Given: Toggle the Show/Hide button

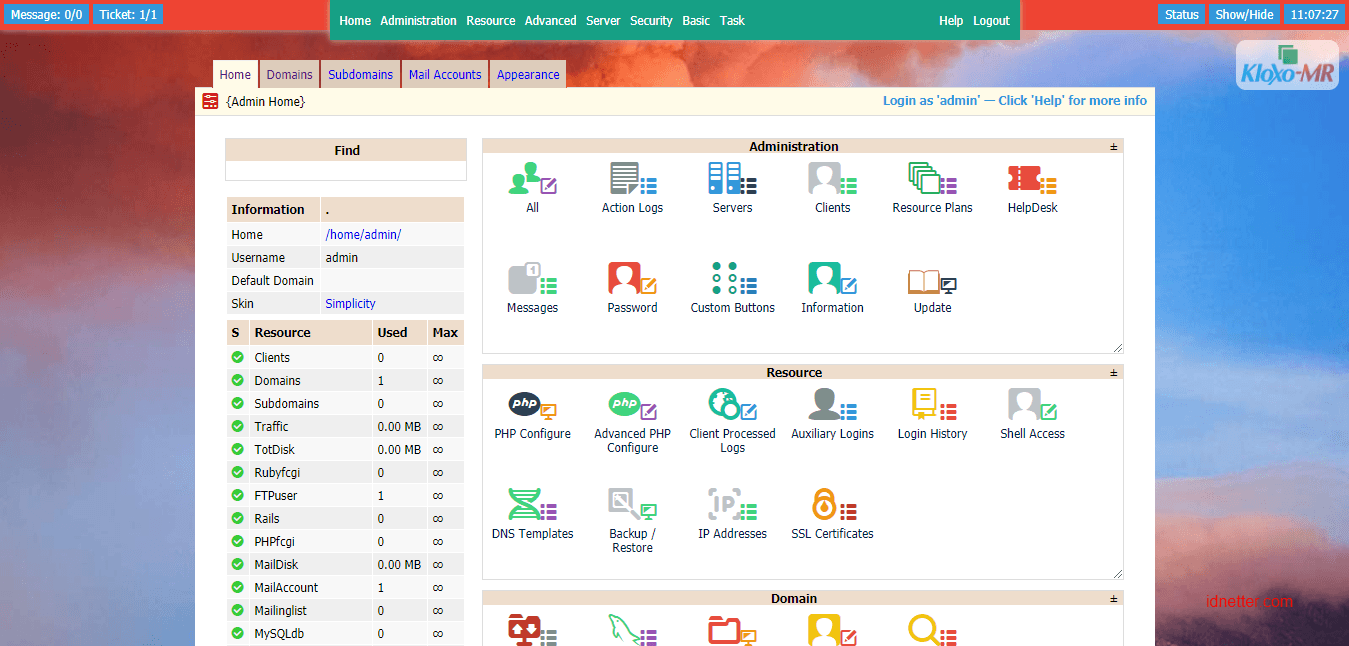Looking at the screenshot, I should tap(1243, 15).
